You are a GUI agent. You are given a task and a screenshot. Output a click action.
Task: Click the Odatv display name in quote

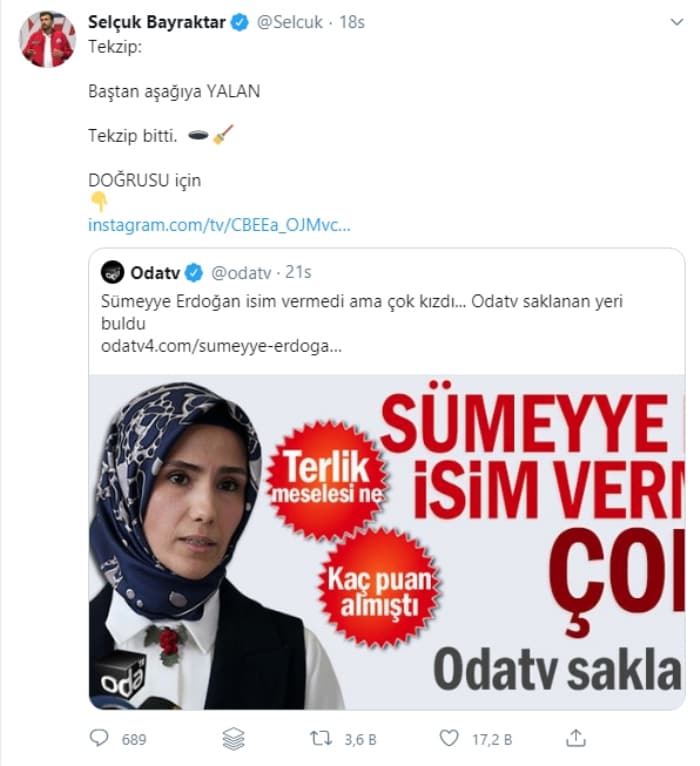point(155,273)
